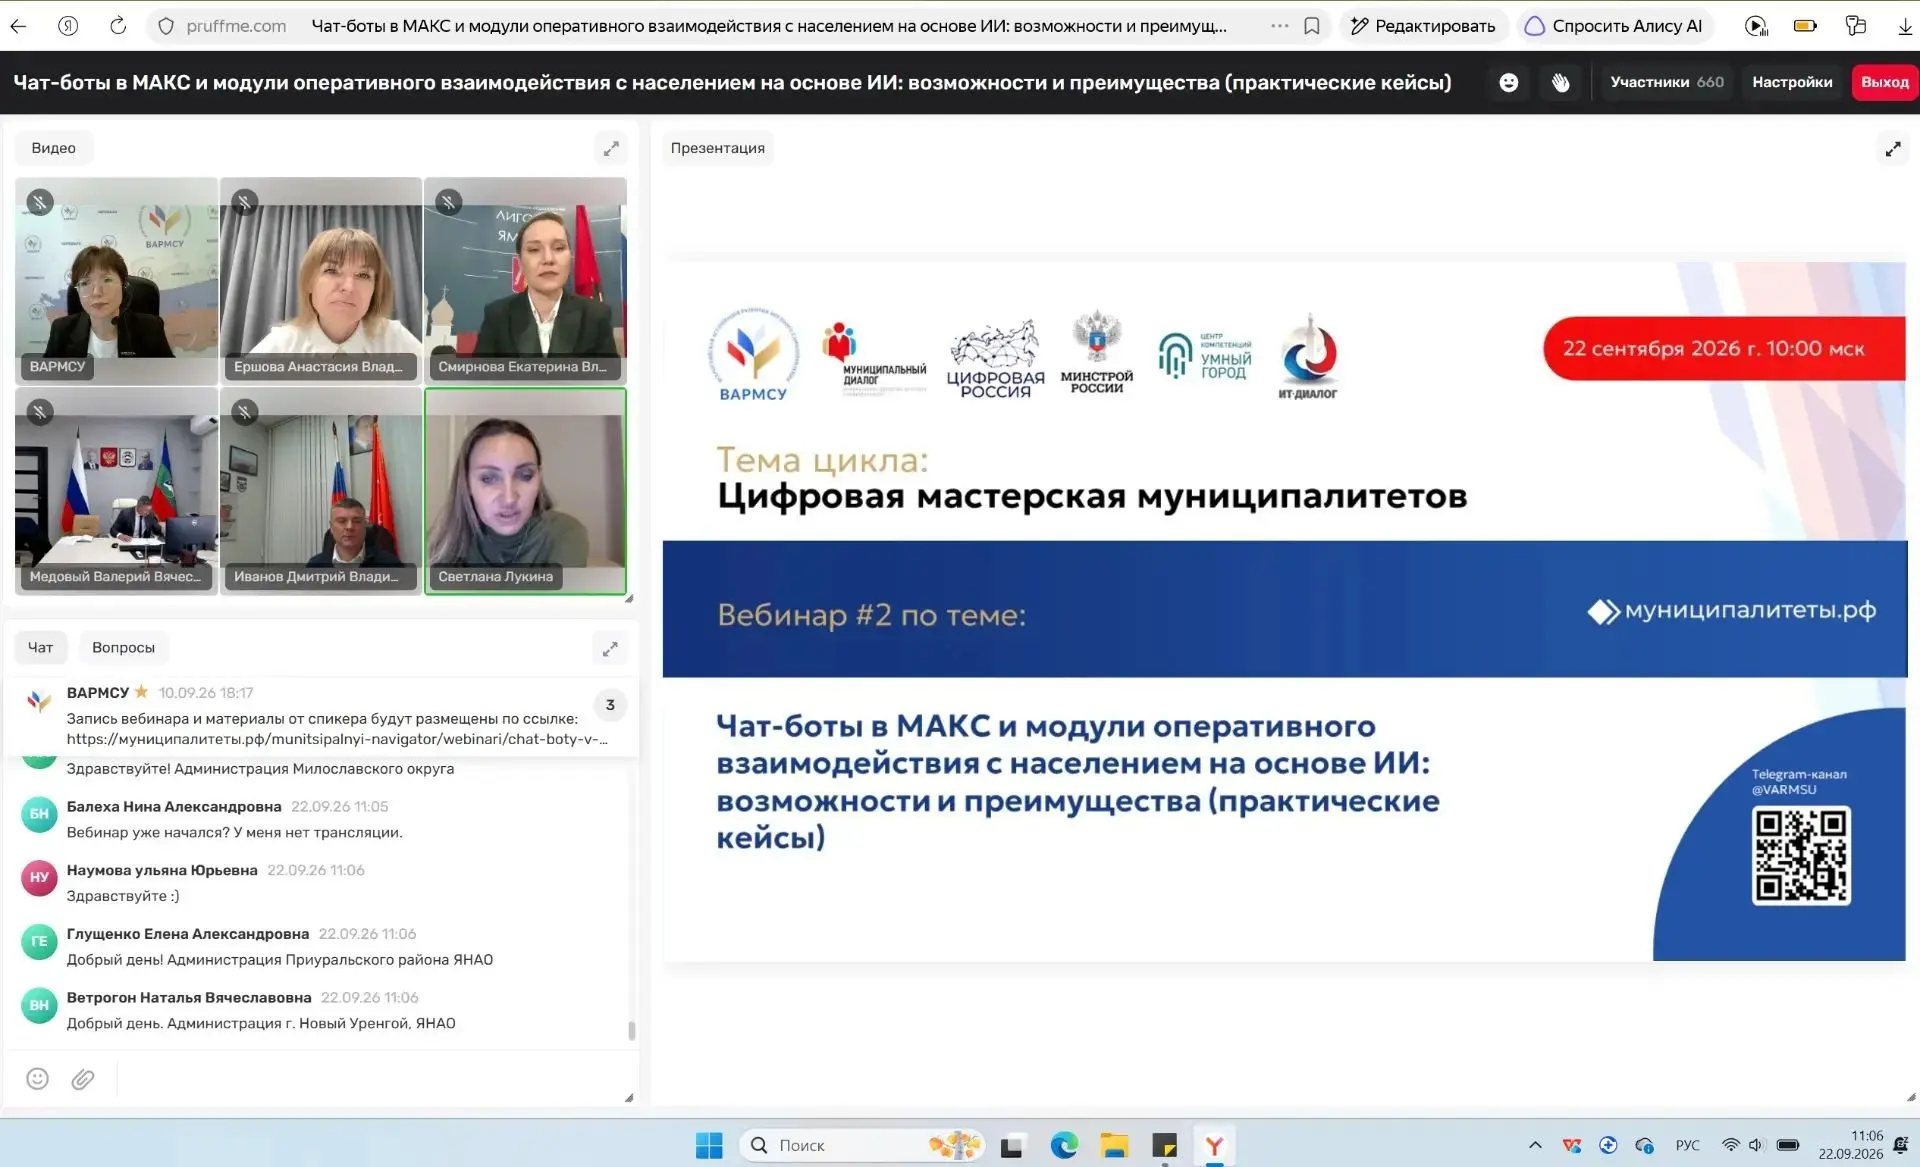This screenshot has height=1167, width=1920.
Task: Open volume control in system tray
Action: pyautogui.click(x=1756, y=1145)
